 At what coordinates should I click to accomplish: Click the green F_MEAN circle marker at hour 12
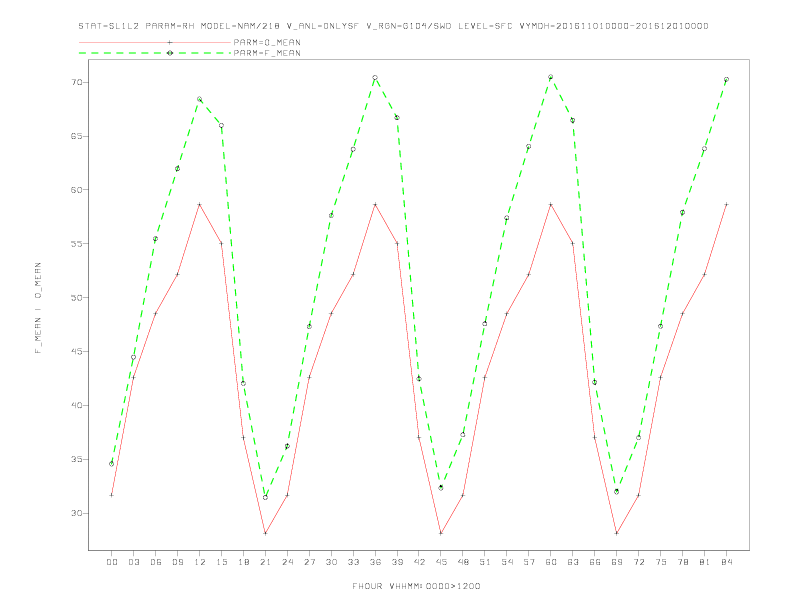click(200, 99)
